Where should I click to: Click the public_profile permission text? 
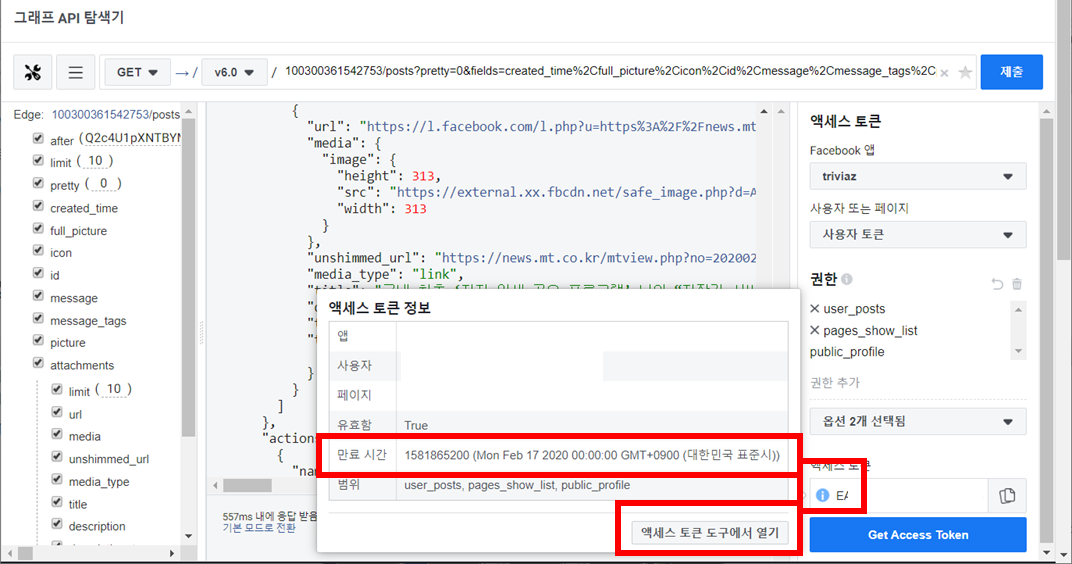[x=847, y=352]
